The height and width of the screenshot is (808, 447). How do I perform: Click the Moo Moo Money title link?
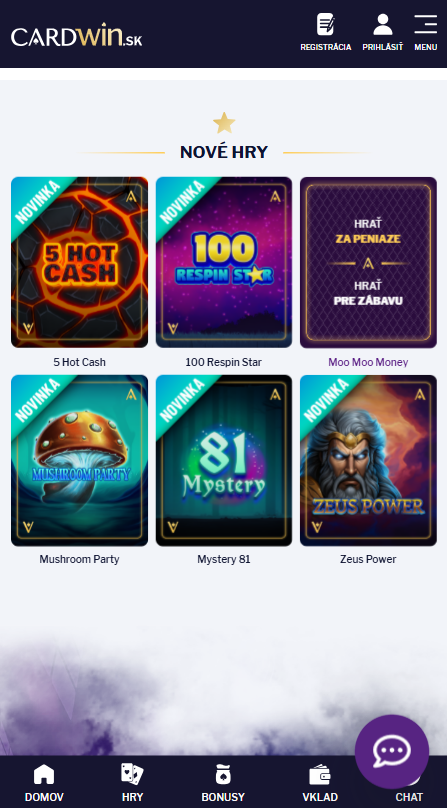(x=368, y=362)
